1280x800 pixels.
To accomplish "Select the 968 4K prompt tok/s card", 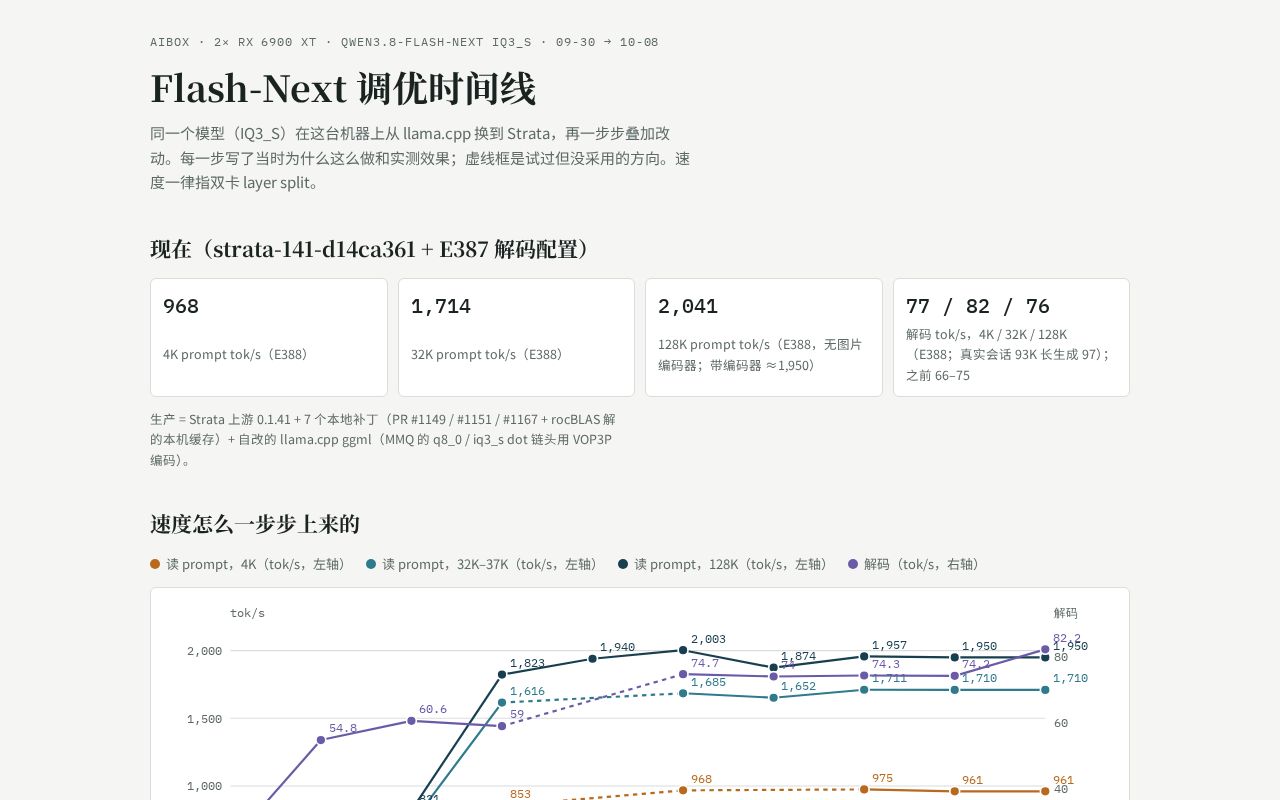I will click(x=269, y=337).
